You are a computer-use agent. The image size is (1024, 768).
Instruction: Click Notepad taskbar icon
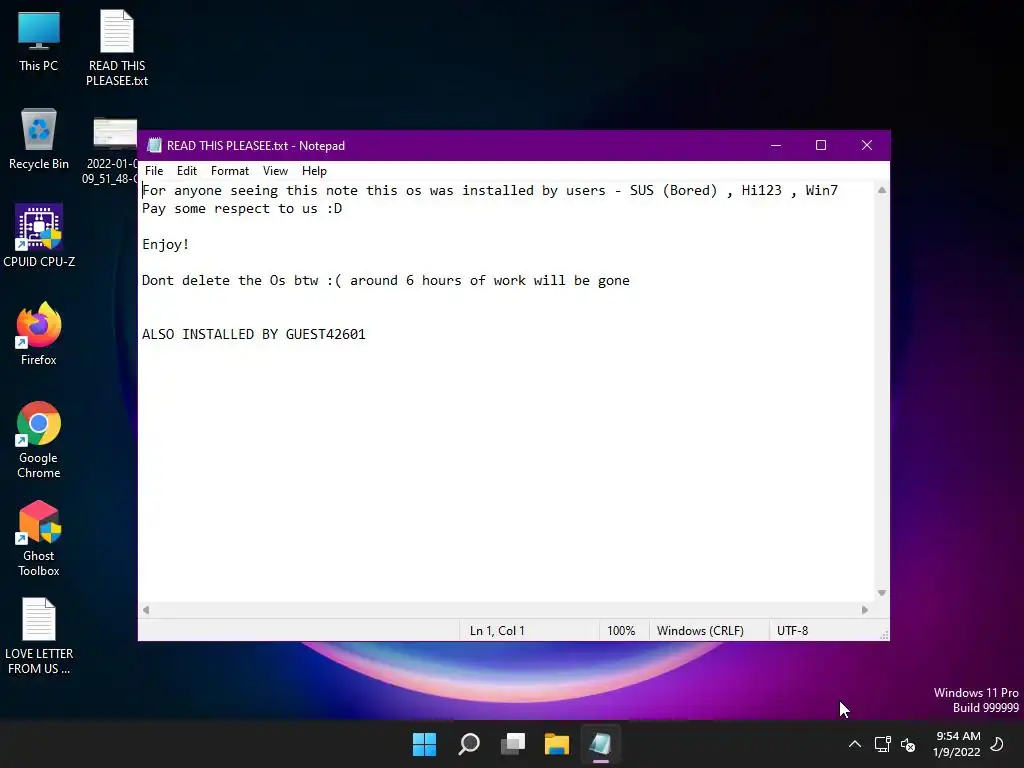[x=601, y=744]
